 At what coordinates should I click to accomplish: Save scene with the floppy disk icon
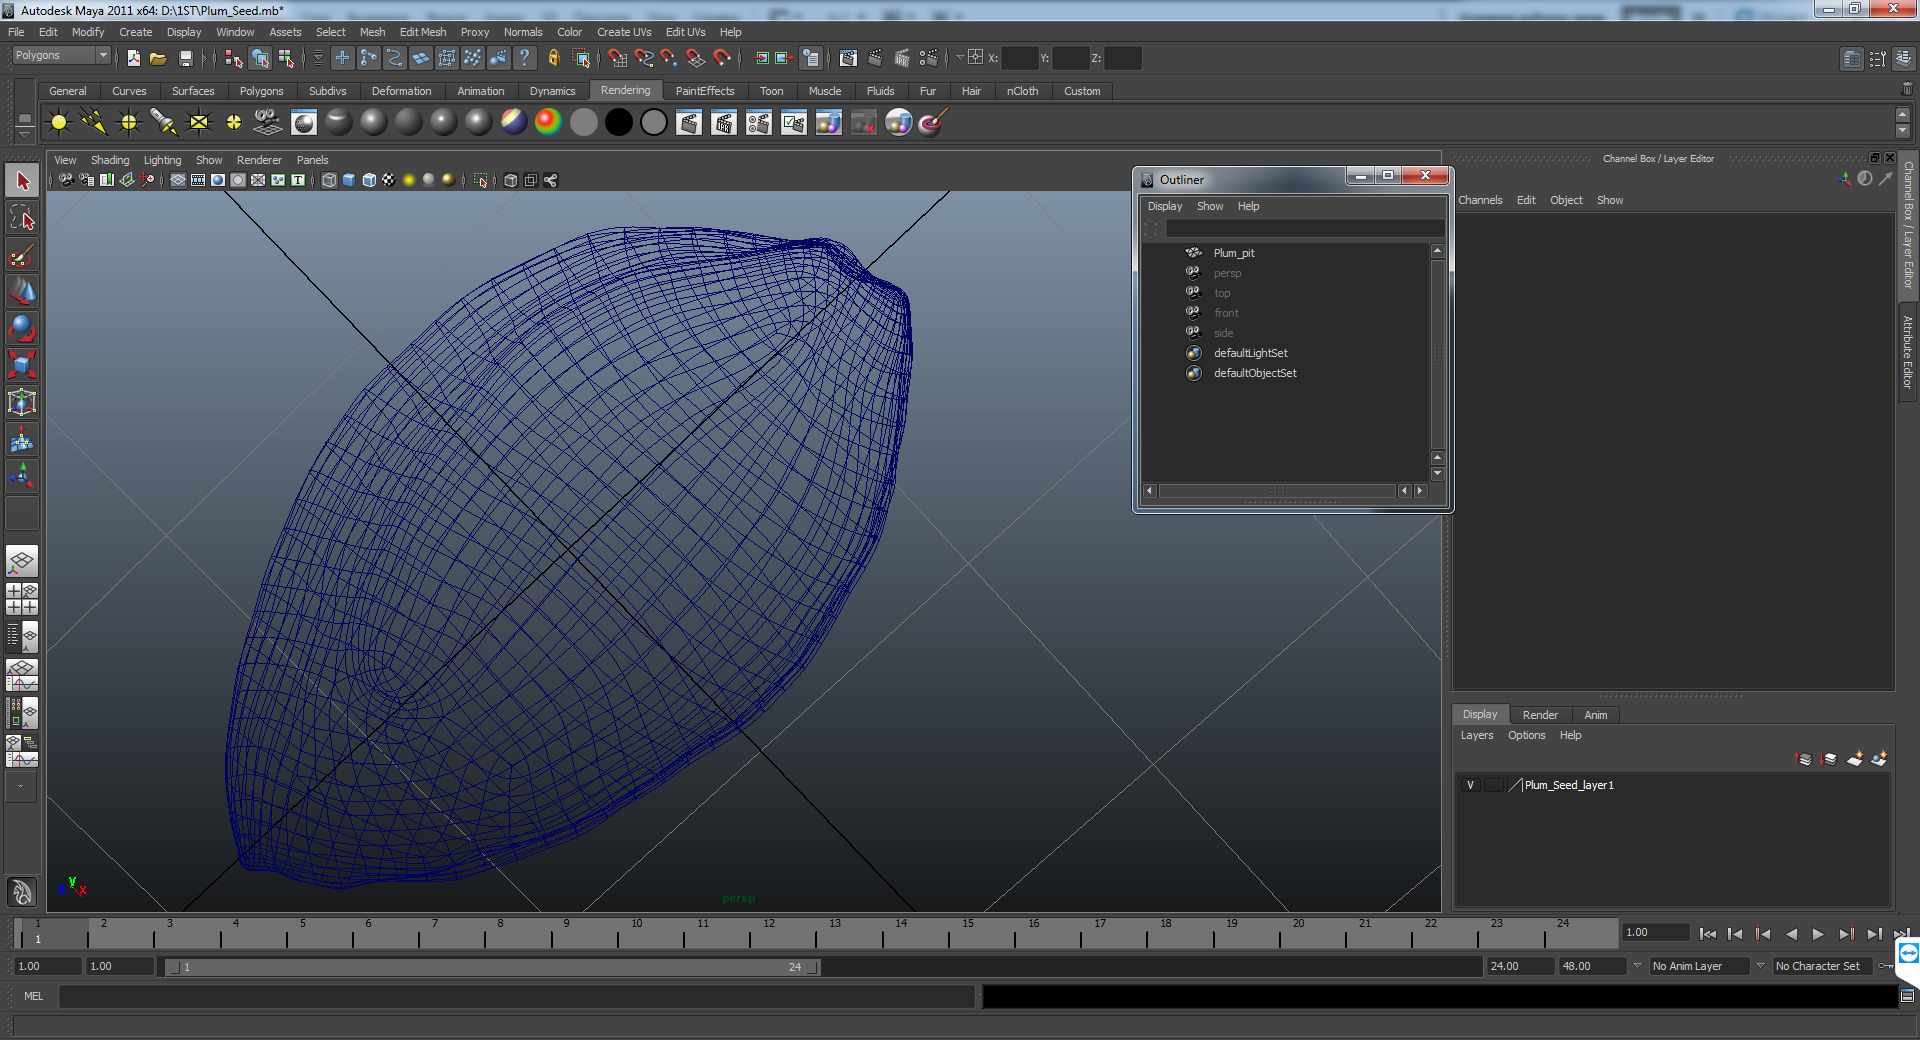(185, 59)
